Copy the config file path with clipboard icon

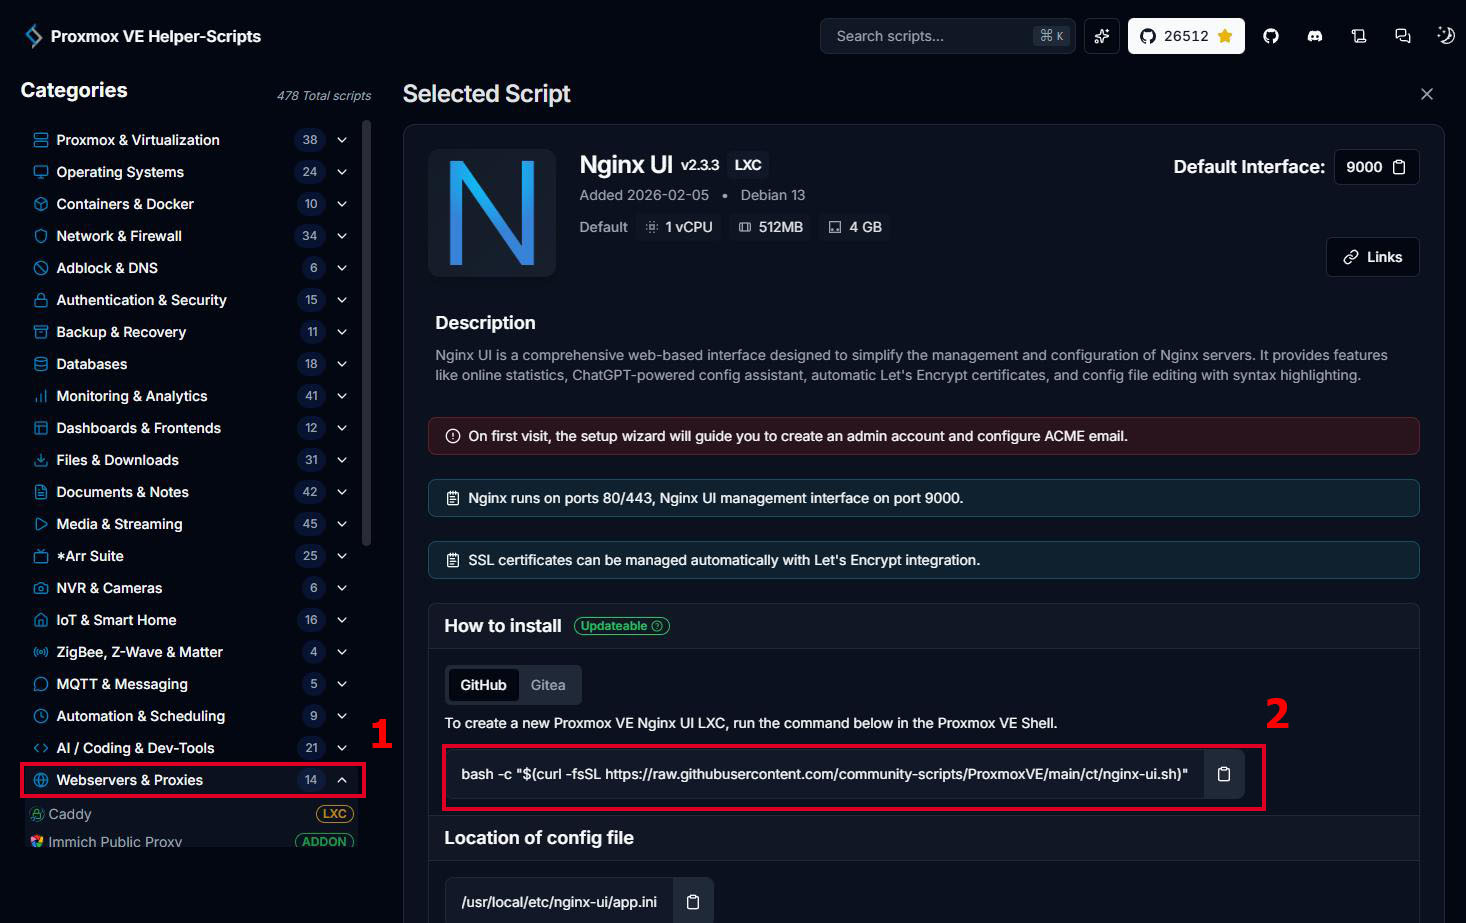coord(693,901)
